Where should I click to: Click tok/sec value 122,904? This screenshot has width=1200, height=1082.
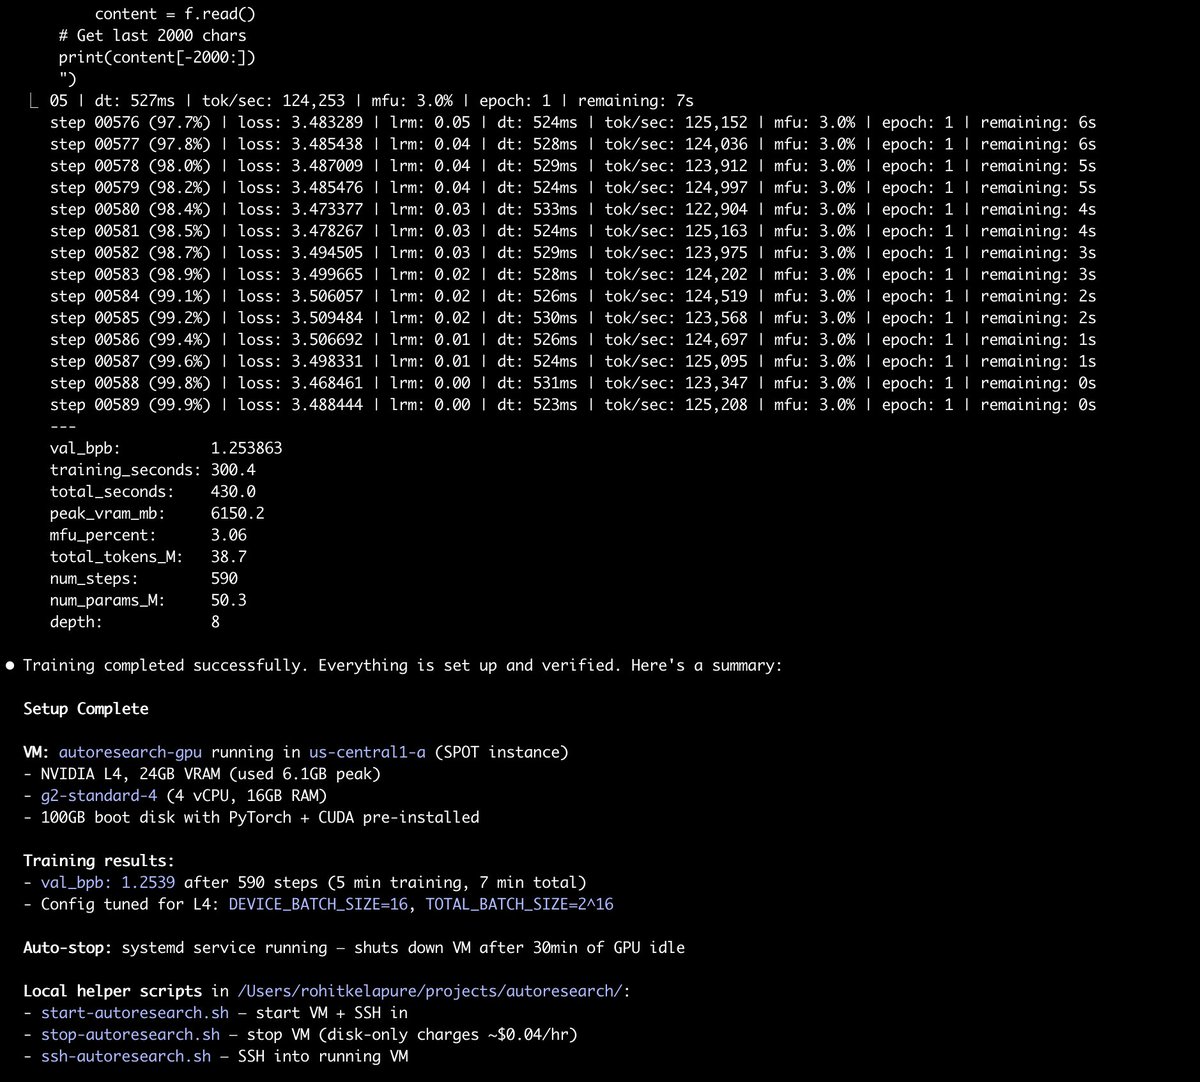[x=714, y=210]
